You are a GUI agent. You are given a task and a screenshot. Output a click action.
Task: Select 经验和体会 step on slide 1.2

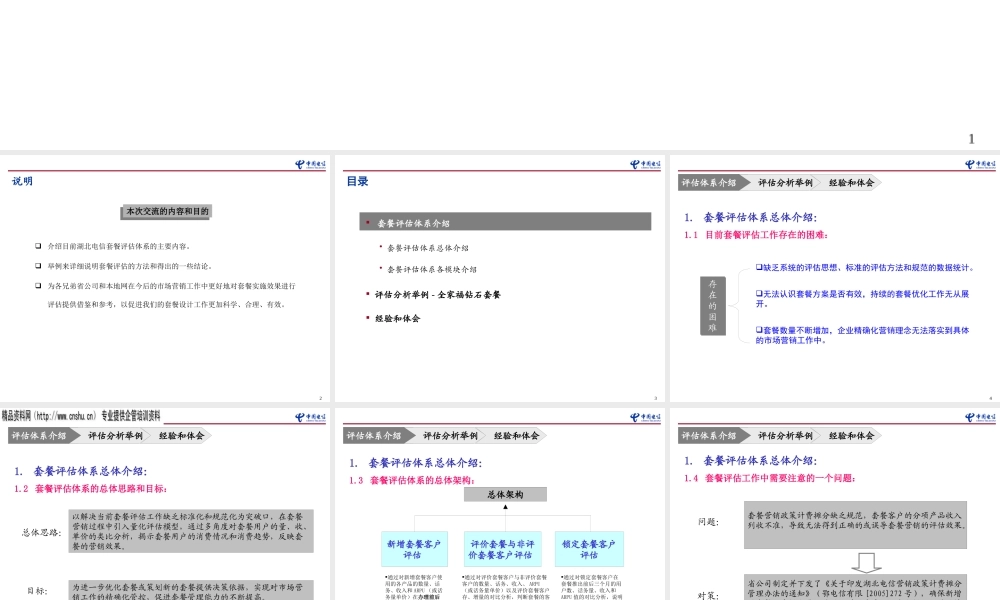182,436
